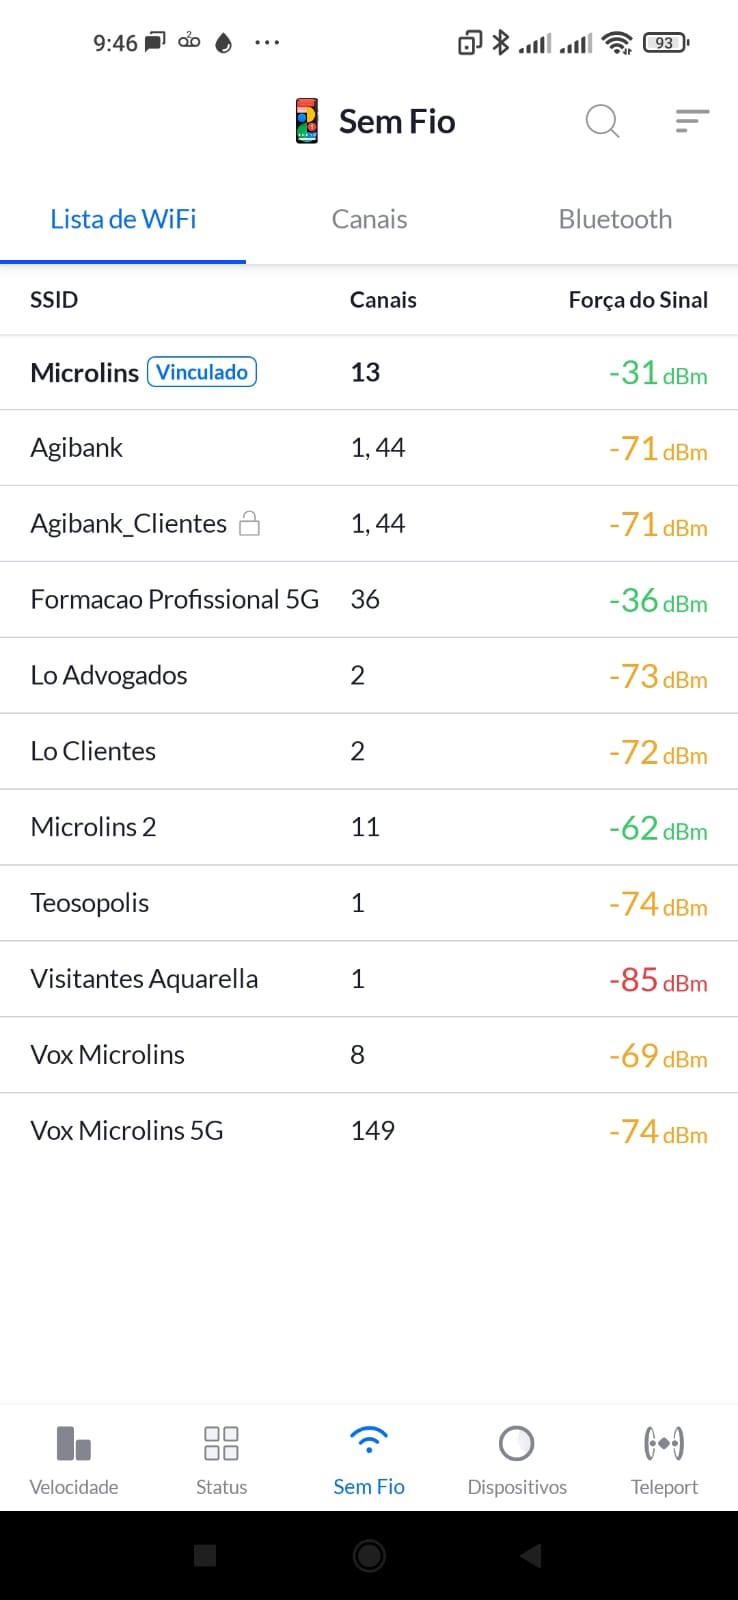Switch to the Canais tab

369,219
